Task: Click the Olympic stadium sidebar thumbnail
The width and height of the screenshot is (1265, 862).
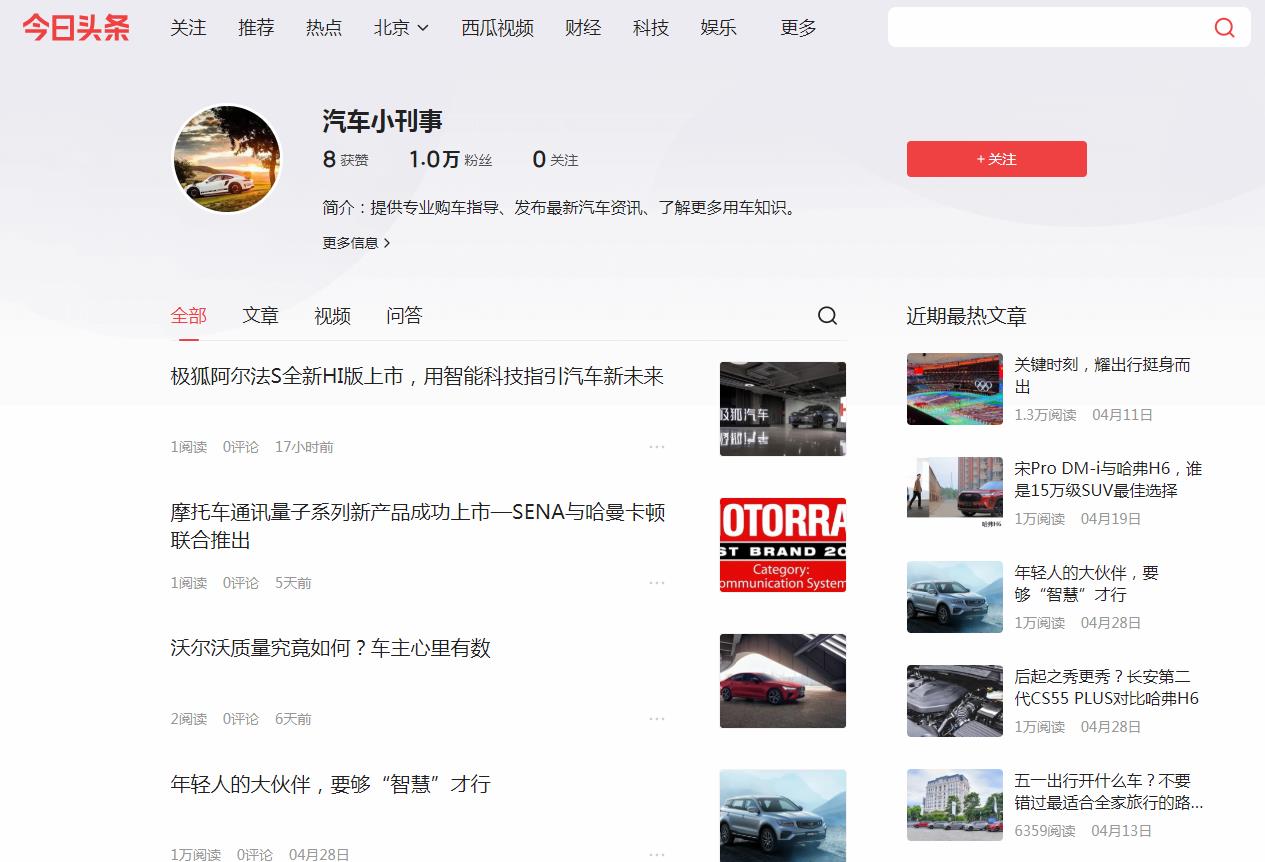Action: click(955, 389)
